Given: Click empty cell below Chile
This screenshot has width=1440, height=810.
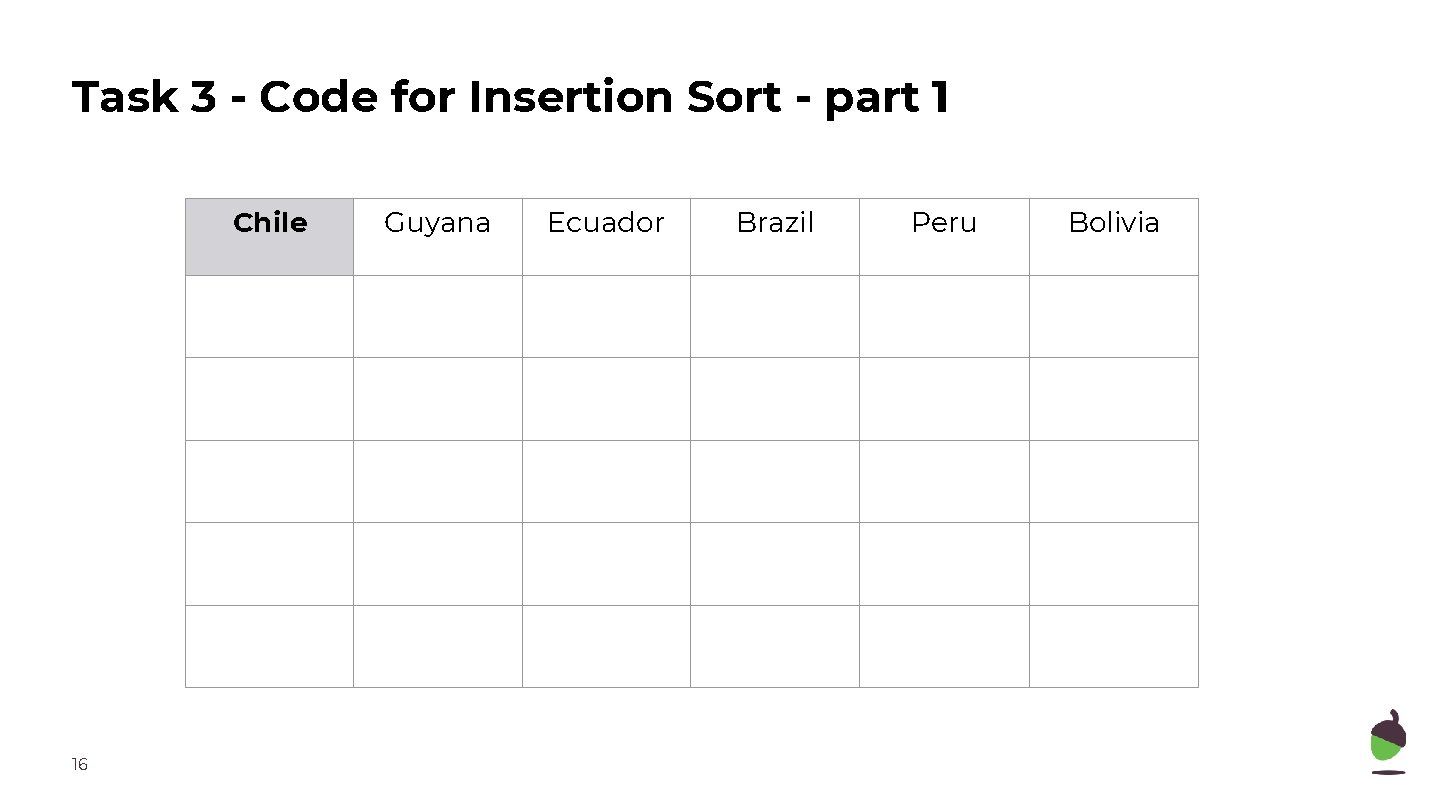Looking at the screenshot, I should (x=269, y=316).
